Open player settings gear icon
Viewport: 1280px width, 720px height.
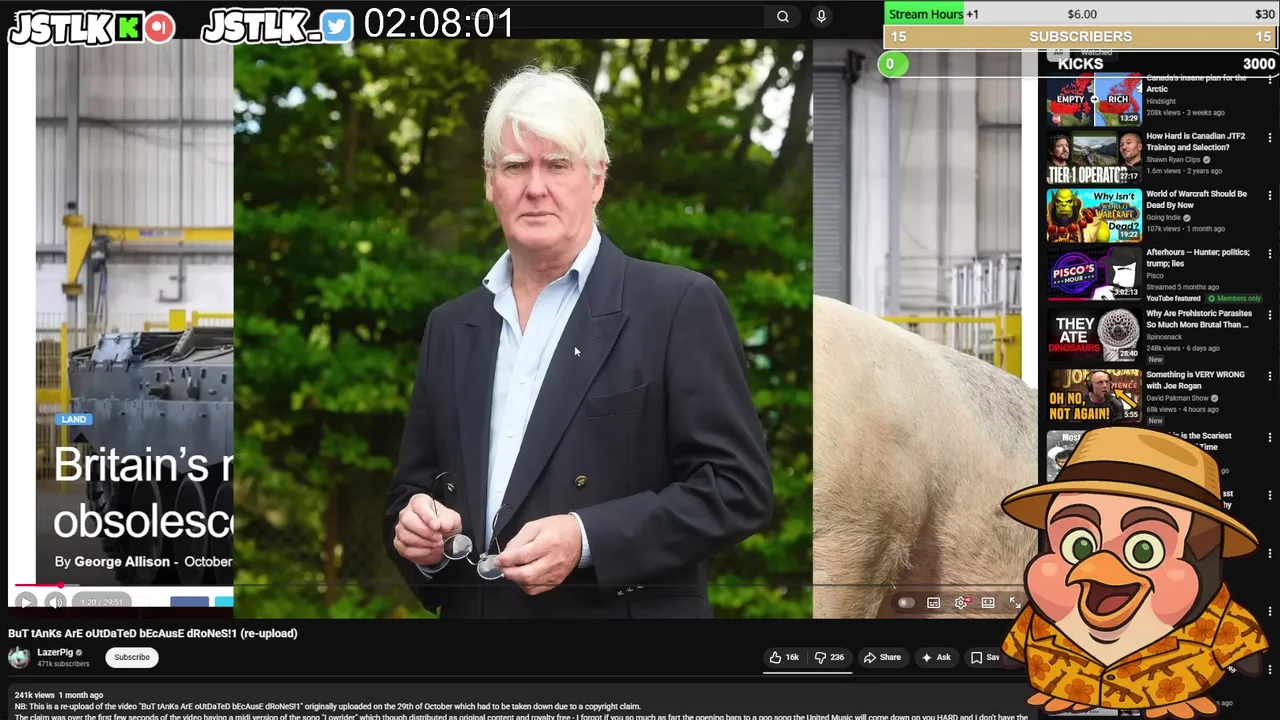(961, 603)
